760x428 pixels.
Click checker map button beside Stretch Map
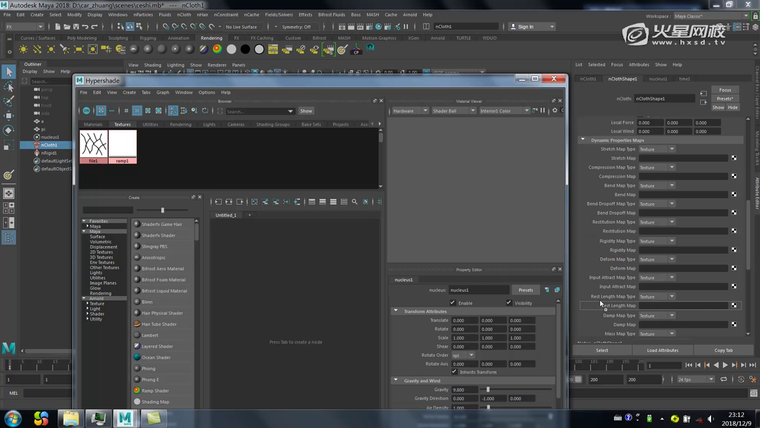coord(733,158)
